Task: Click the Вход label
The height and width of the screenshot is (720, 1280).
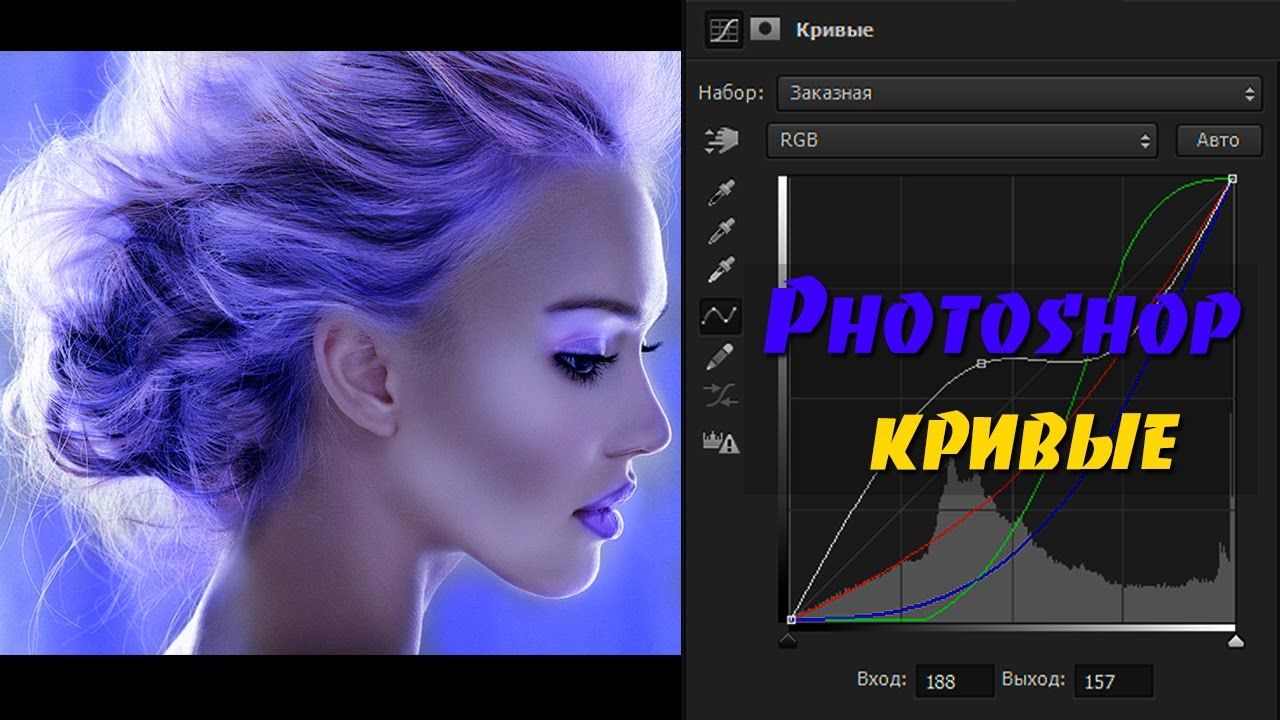Action: 881,681
